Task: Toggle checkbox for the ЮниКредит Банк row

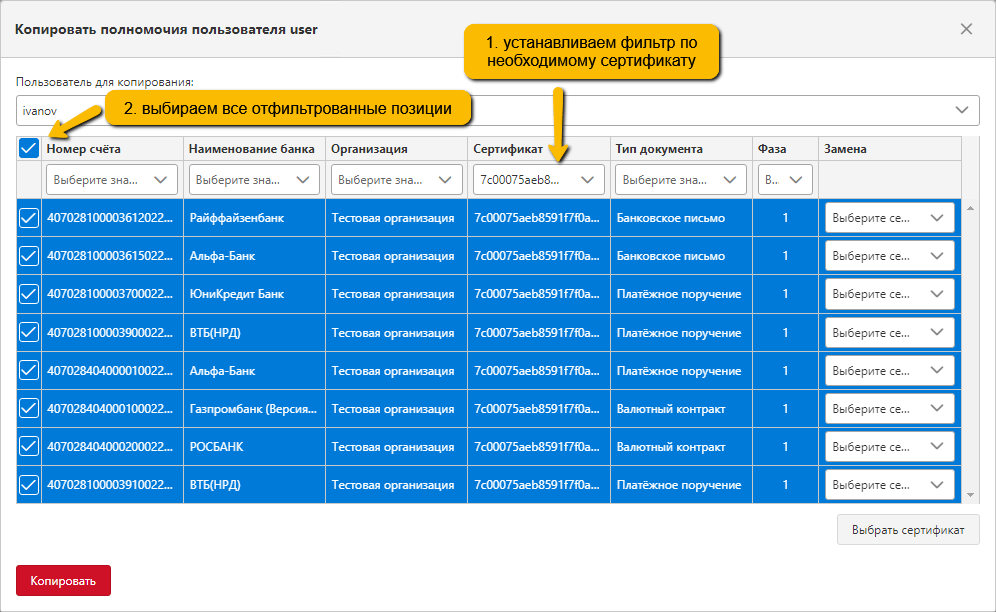Action: pyautogui.click(x=29, y=294)
